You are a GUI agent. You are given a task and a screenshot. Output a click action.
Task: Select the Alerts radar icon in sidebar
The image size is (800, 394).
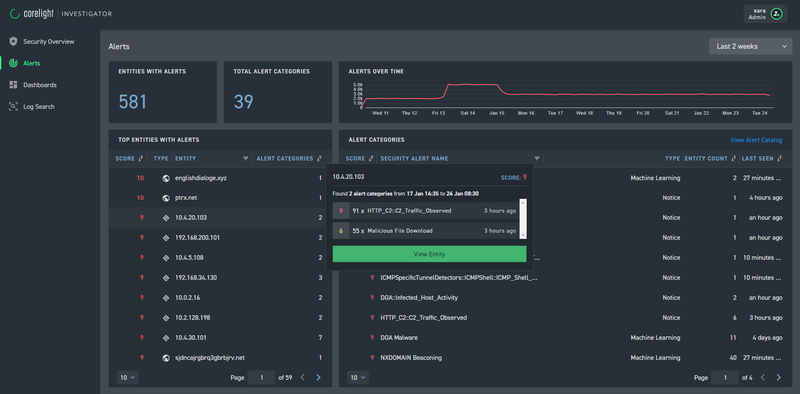tap(13, 63)
